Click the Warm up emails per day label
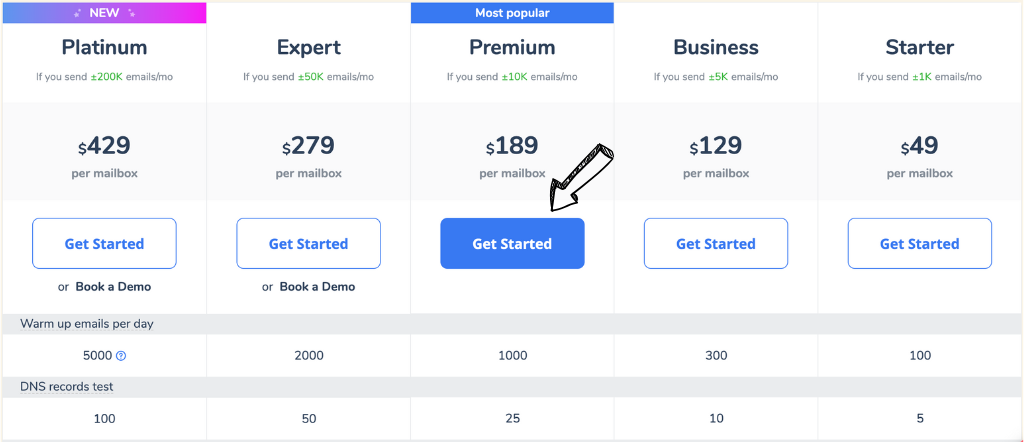The height and width of the screenshot is (442, 1024). (x=87, y=324)
